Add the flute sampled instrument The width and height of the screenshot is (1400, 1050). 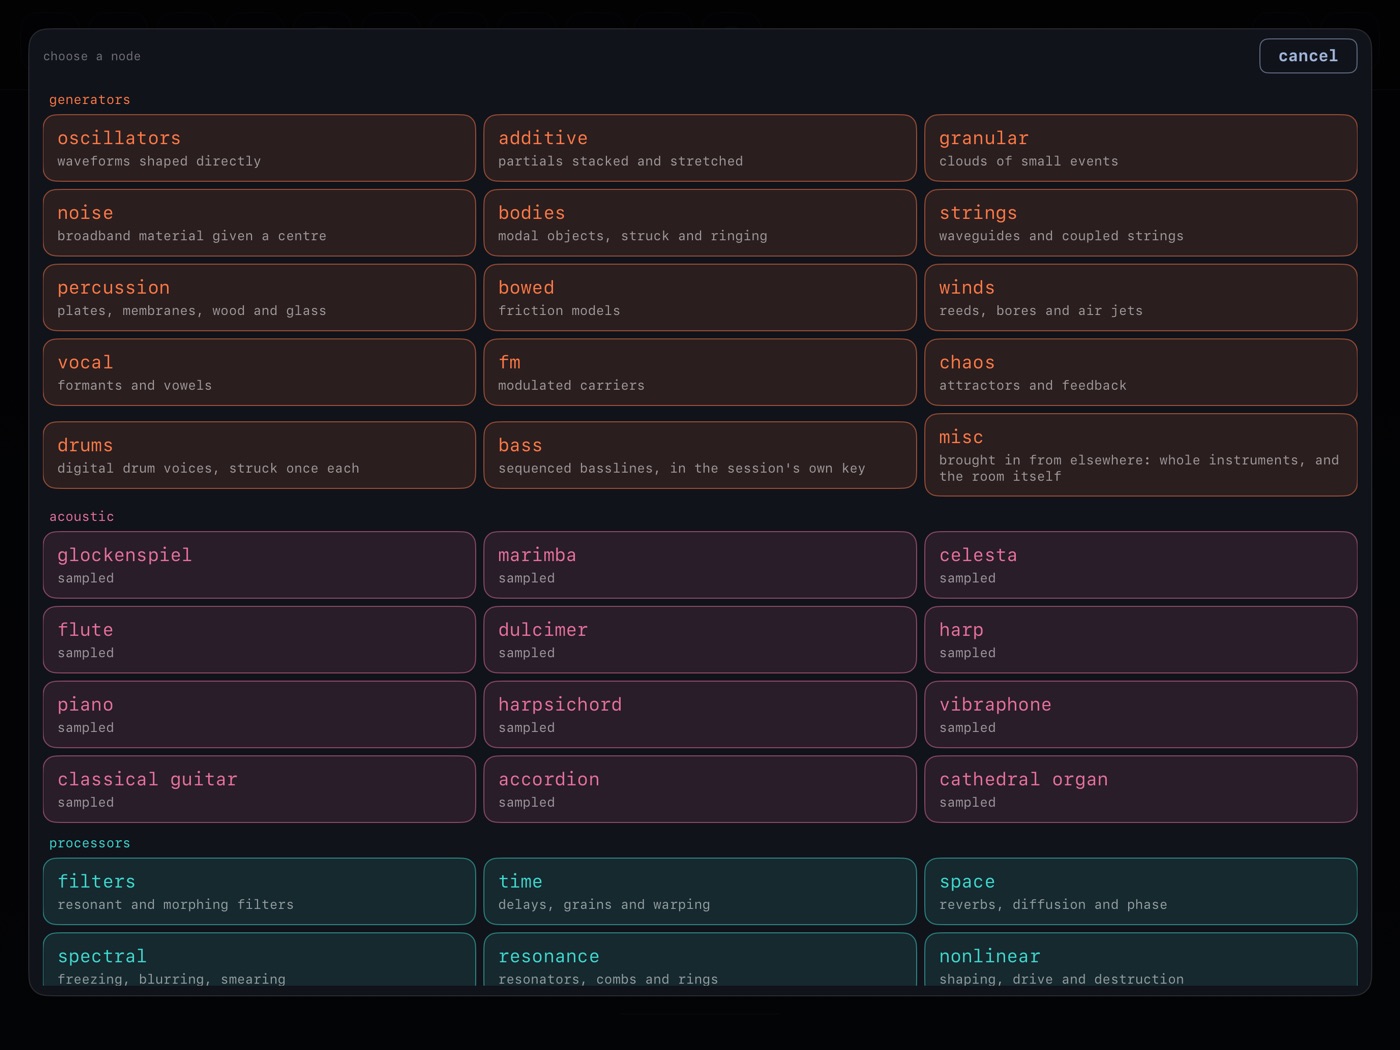pos(259,640)
